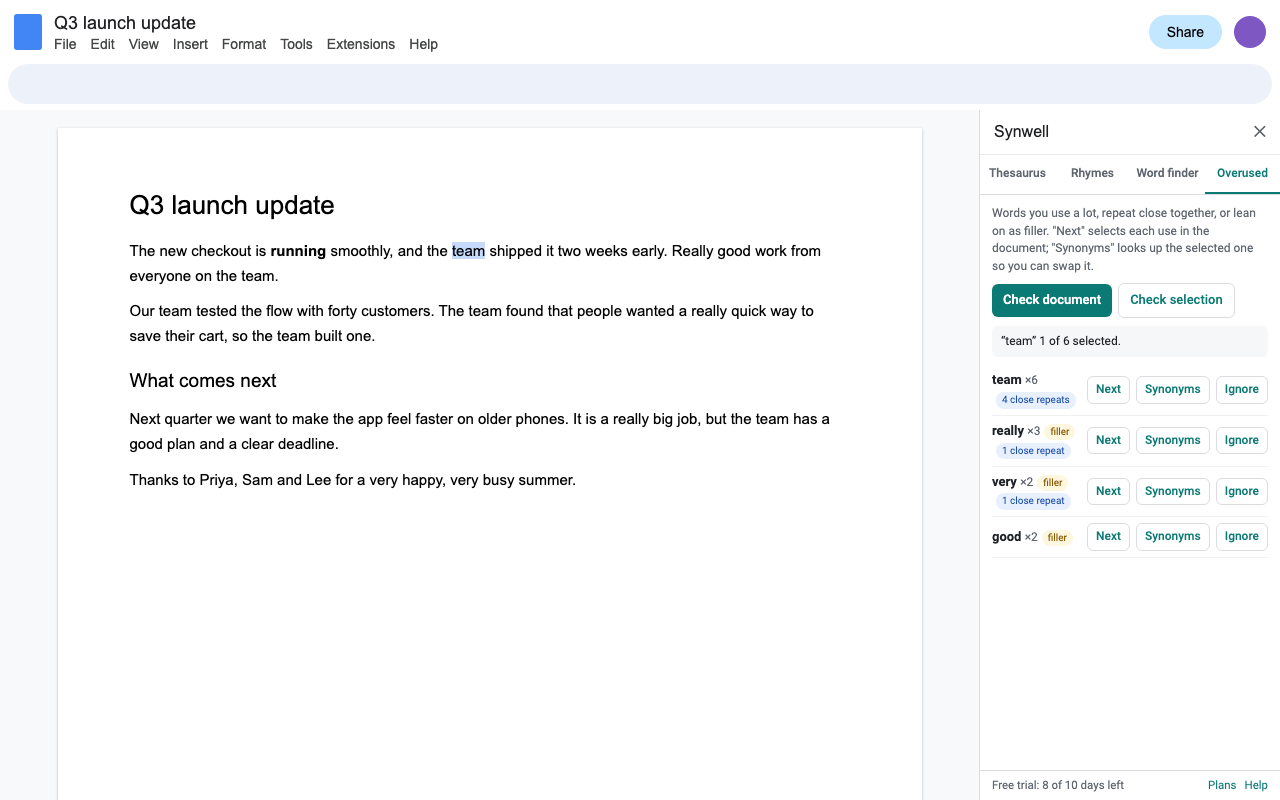Click the "4 close repeats" badge under team
Image resolution: width=1280 pixels, height=800 pixels.
point(1035,400)
